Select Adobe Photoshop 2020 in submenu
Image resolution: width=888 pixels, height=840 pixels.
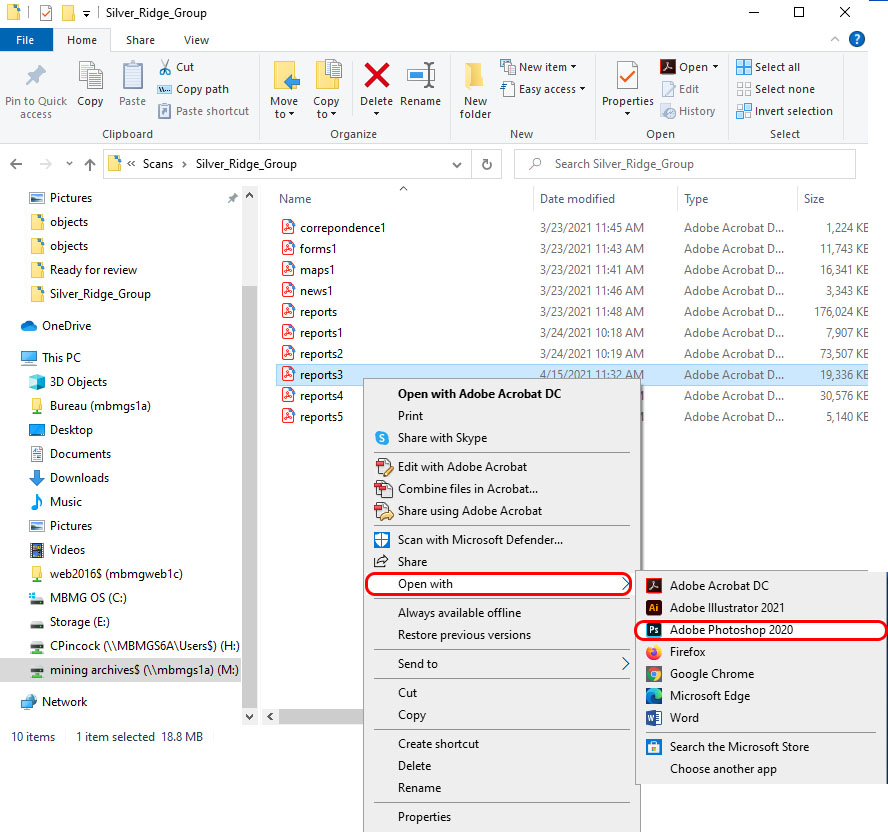click(731, 630)
